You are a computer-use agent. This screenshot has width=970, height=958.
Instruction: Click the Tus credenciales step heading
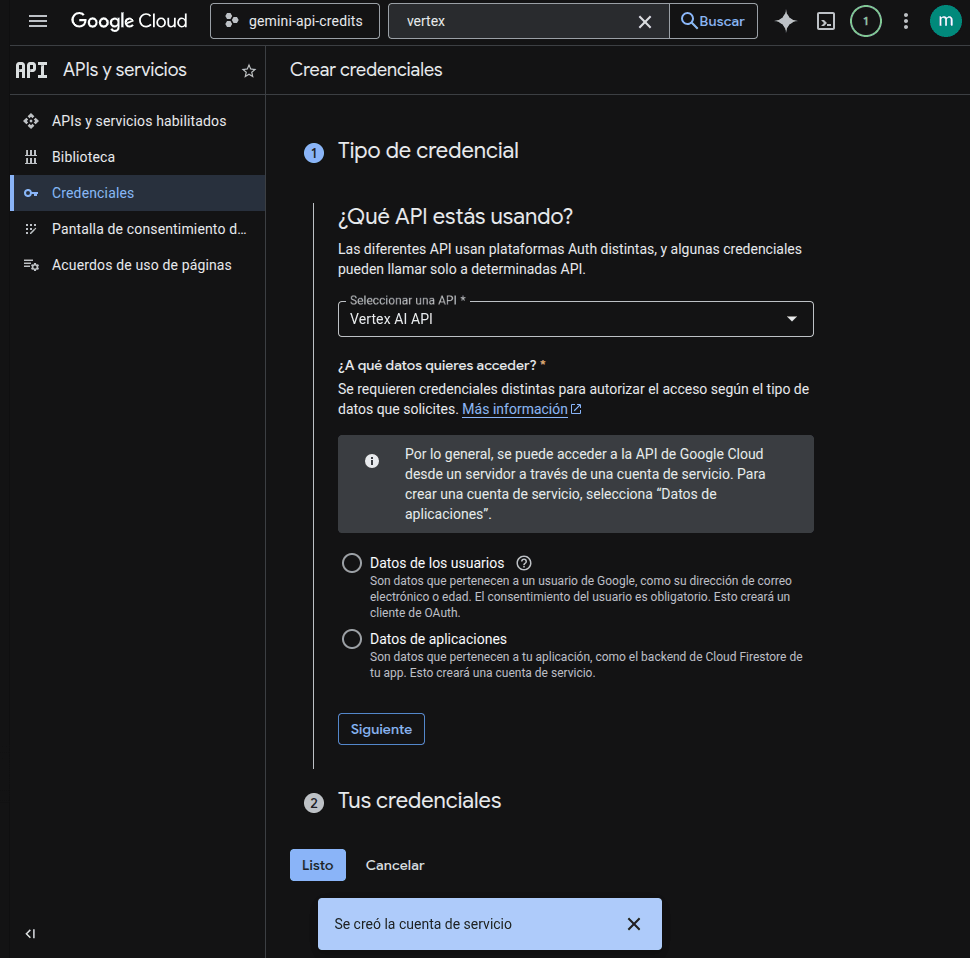point(419,800)
